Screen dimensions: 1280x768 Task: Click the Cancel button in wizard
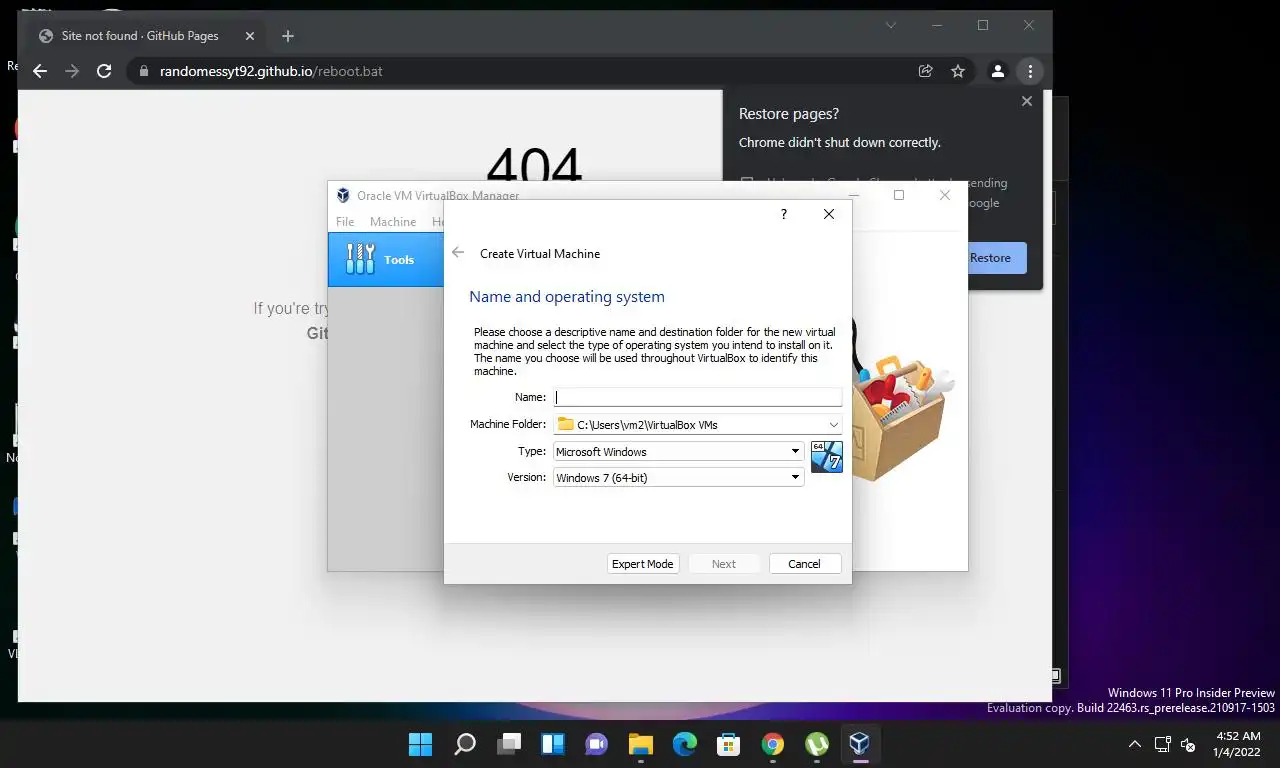tap(805, 564)
